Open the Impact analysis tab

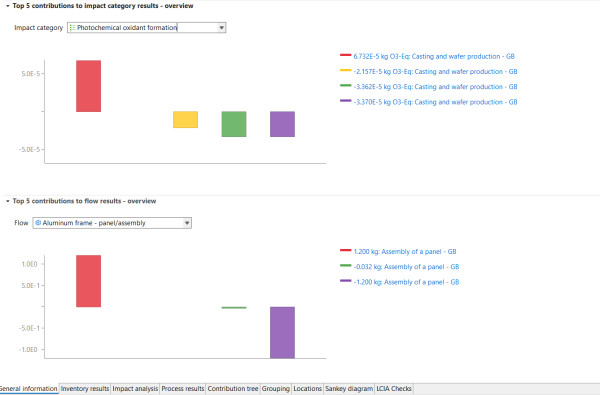click(x=135, y=388)
